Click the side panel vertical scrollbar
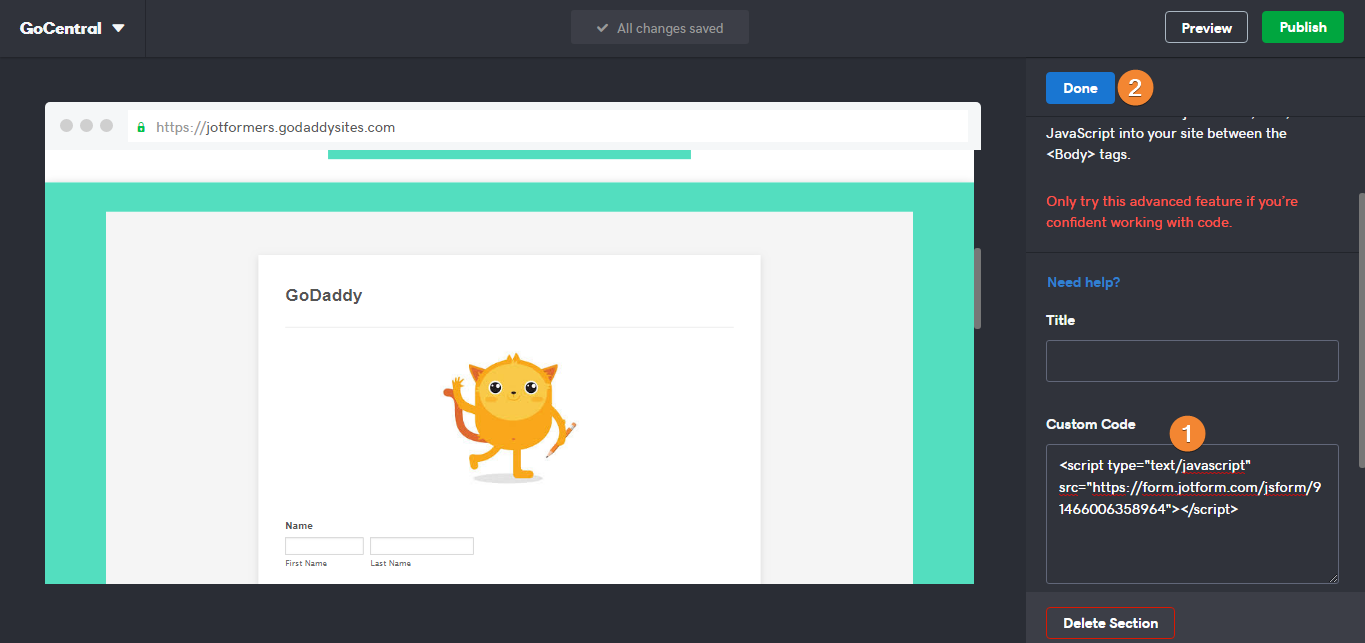This screenshot has height=643, width=1365. pos(1360,328)
